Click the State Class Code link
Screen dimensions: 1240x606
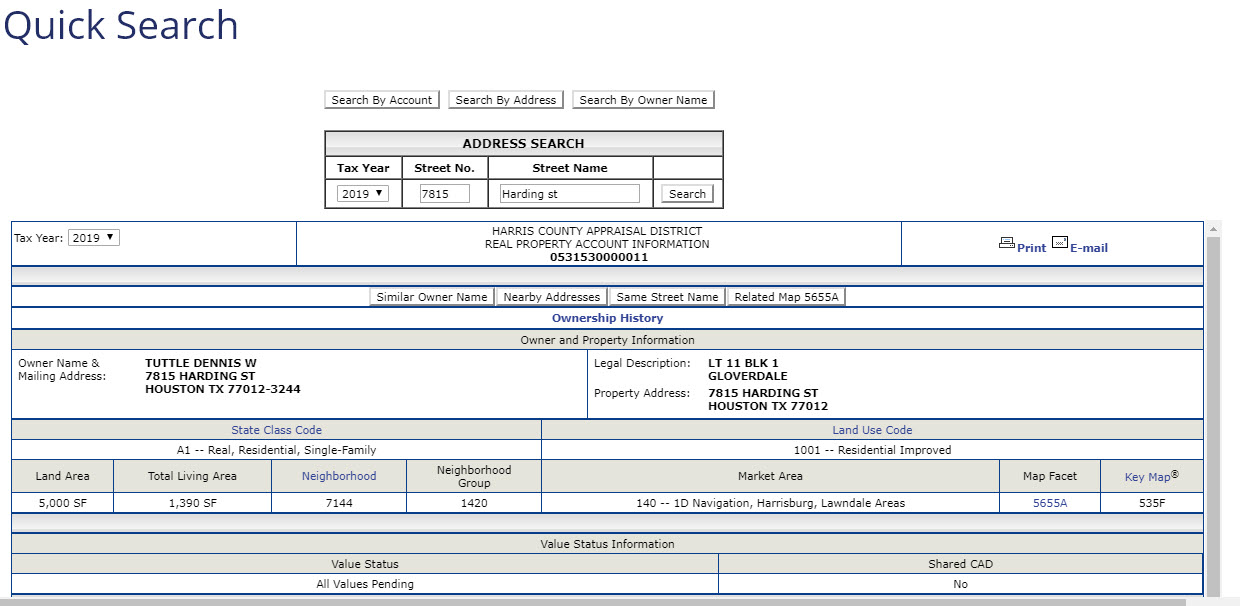(x=276, y=430)
